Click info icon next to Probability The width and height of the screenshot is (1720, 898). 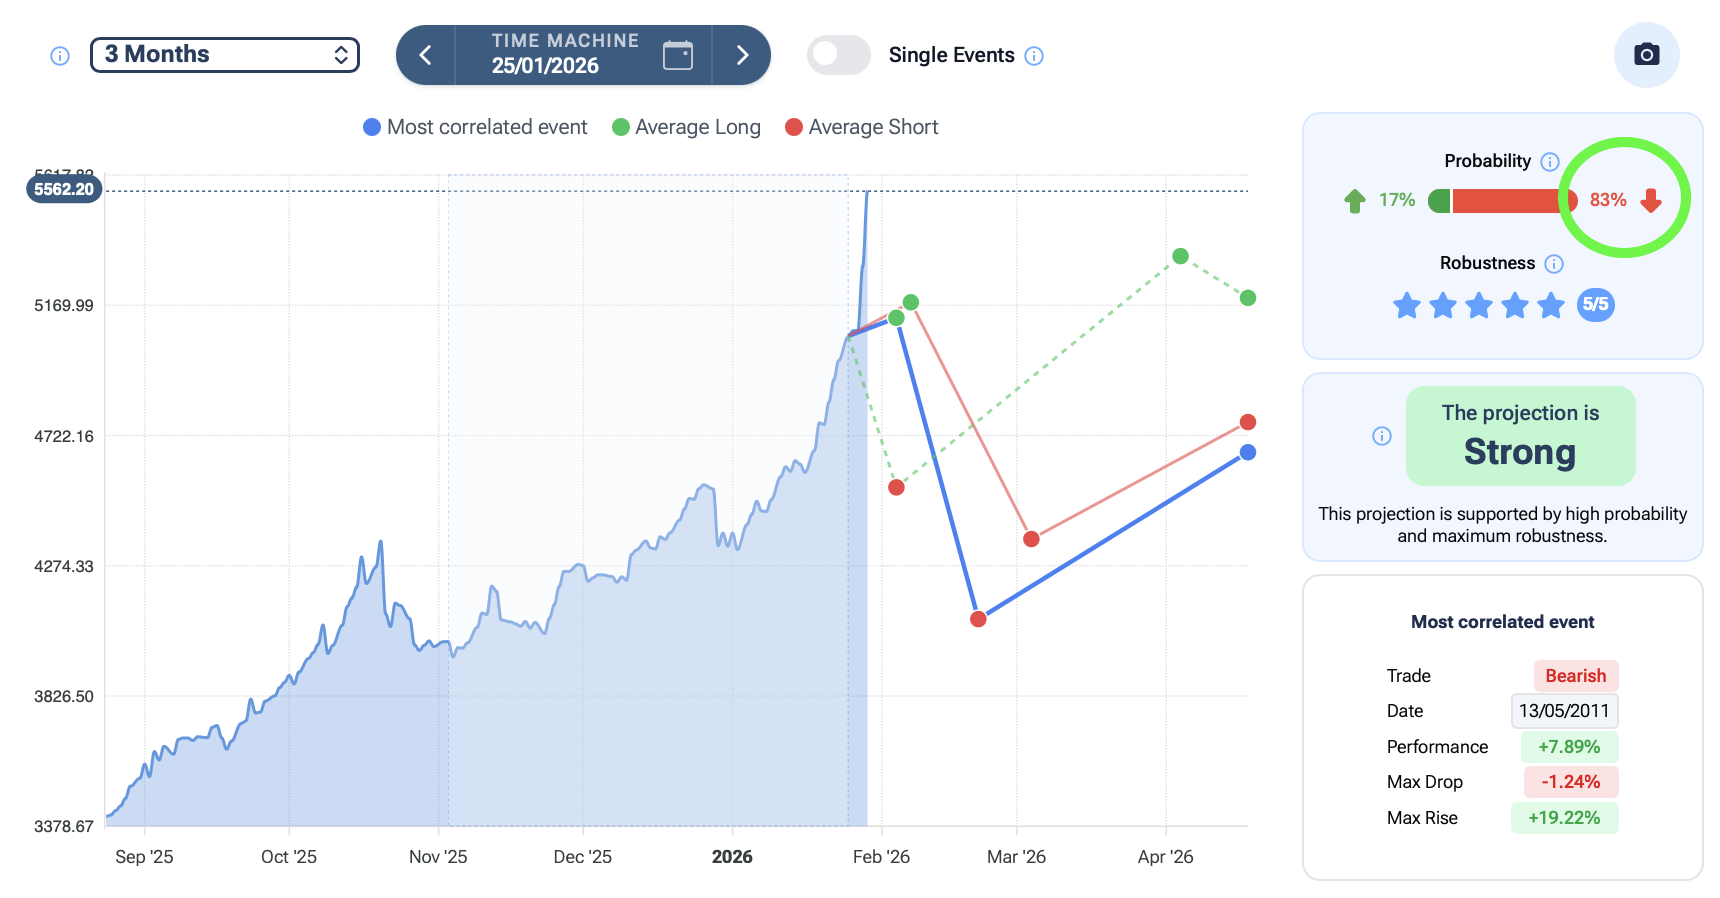tap(1550, 162)
